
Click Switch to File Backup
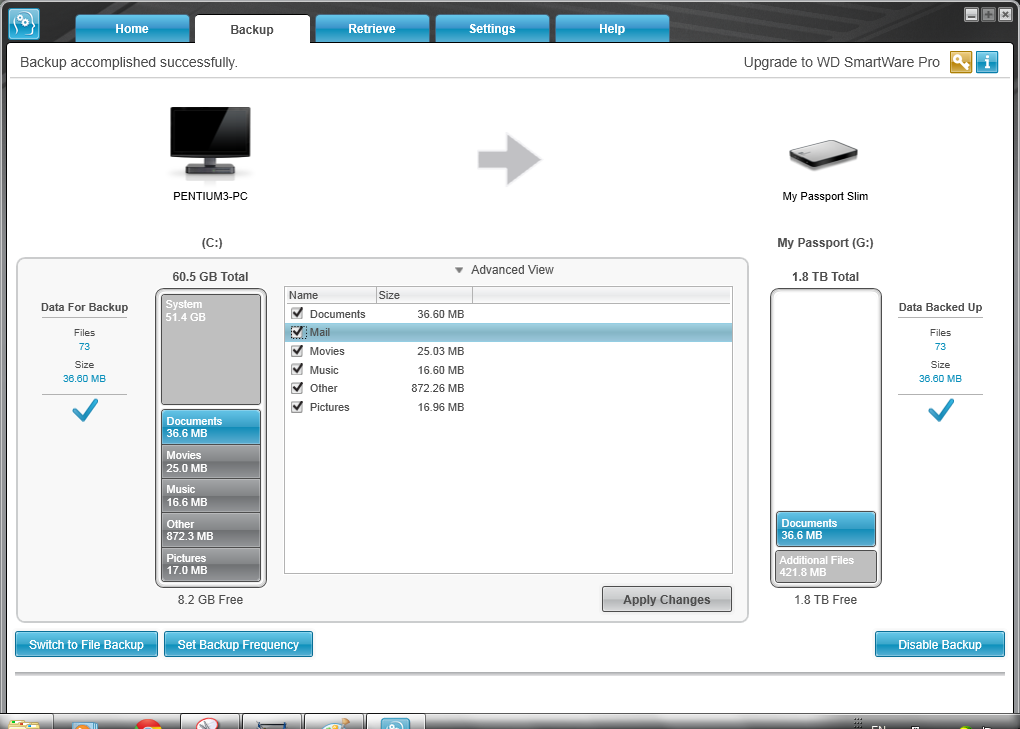(x=87, y=644)
